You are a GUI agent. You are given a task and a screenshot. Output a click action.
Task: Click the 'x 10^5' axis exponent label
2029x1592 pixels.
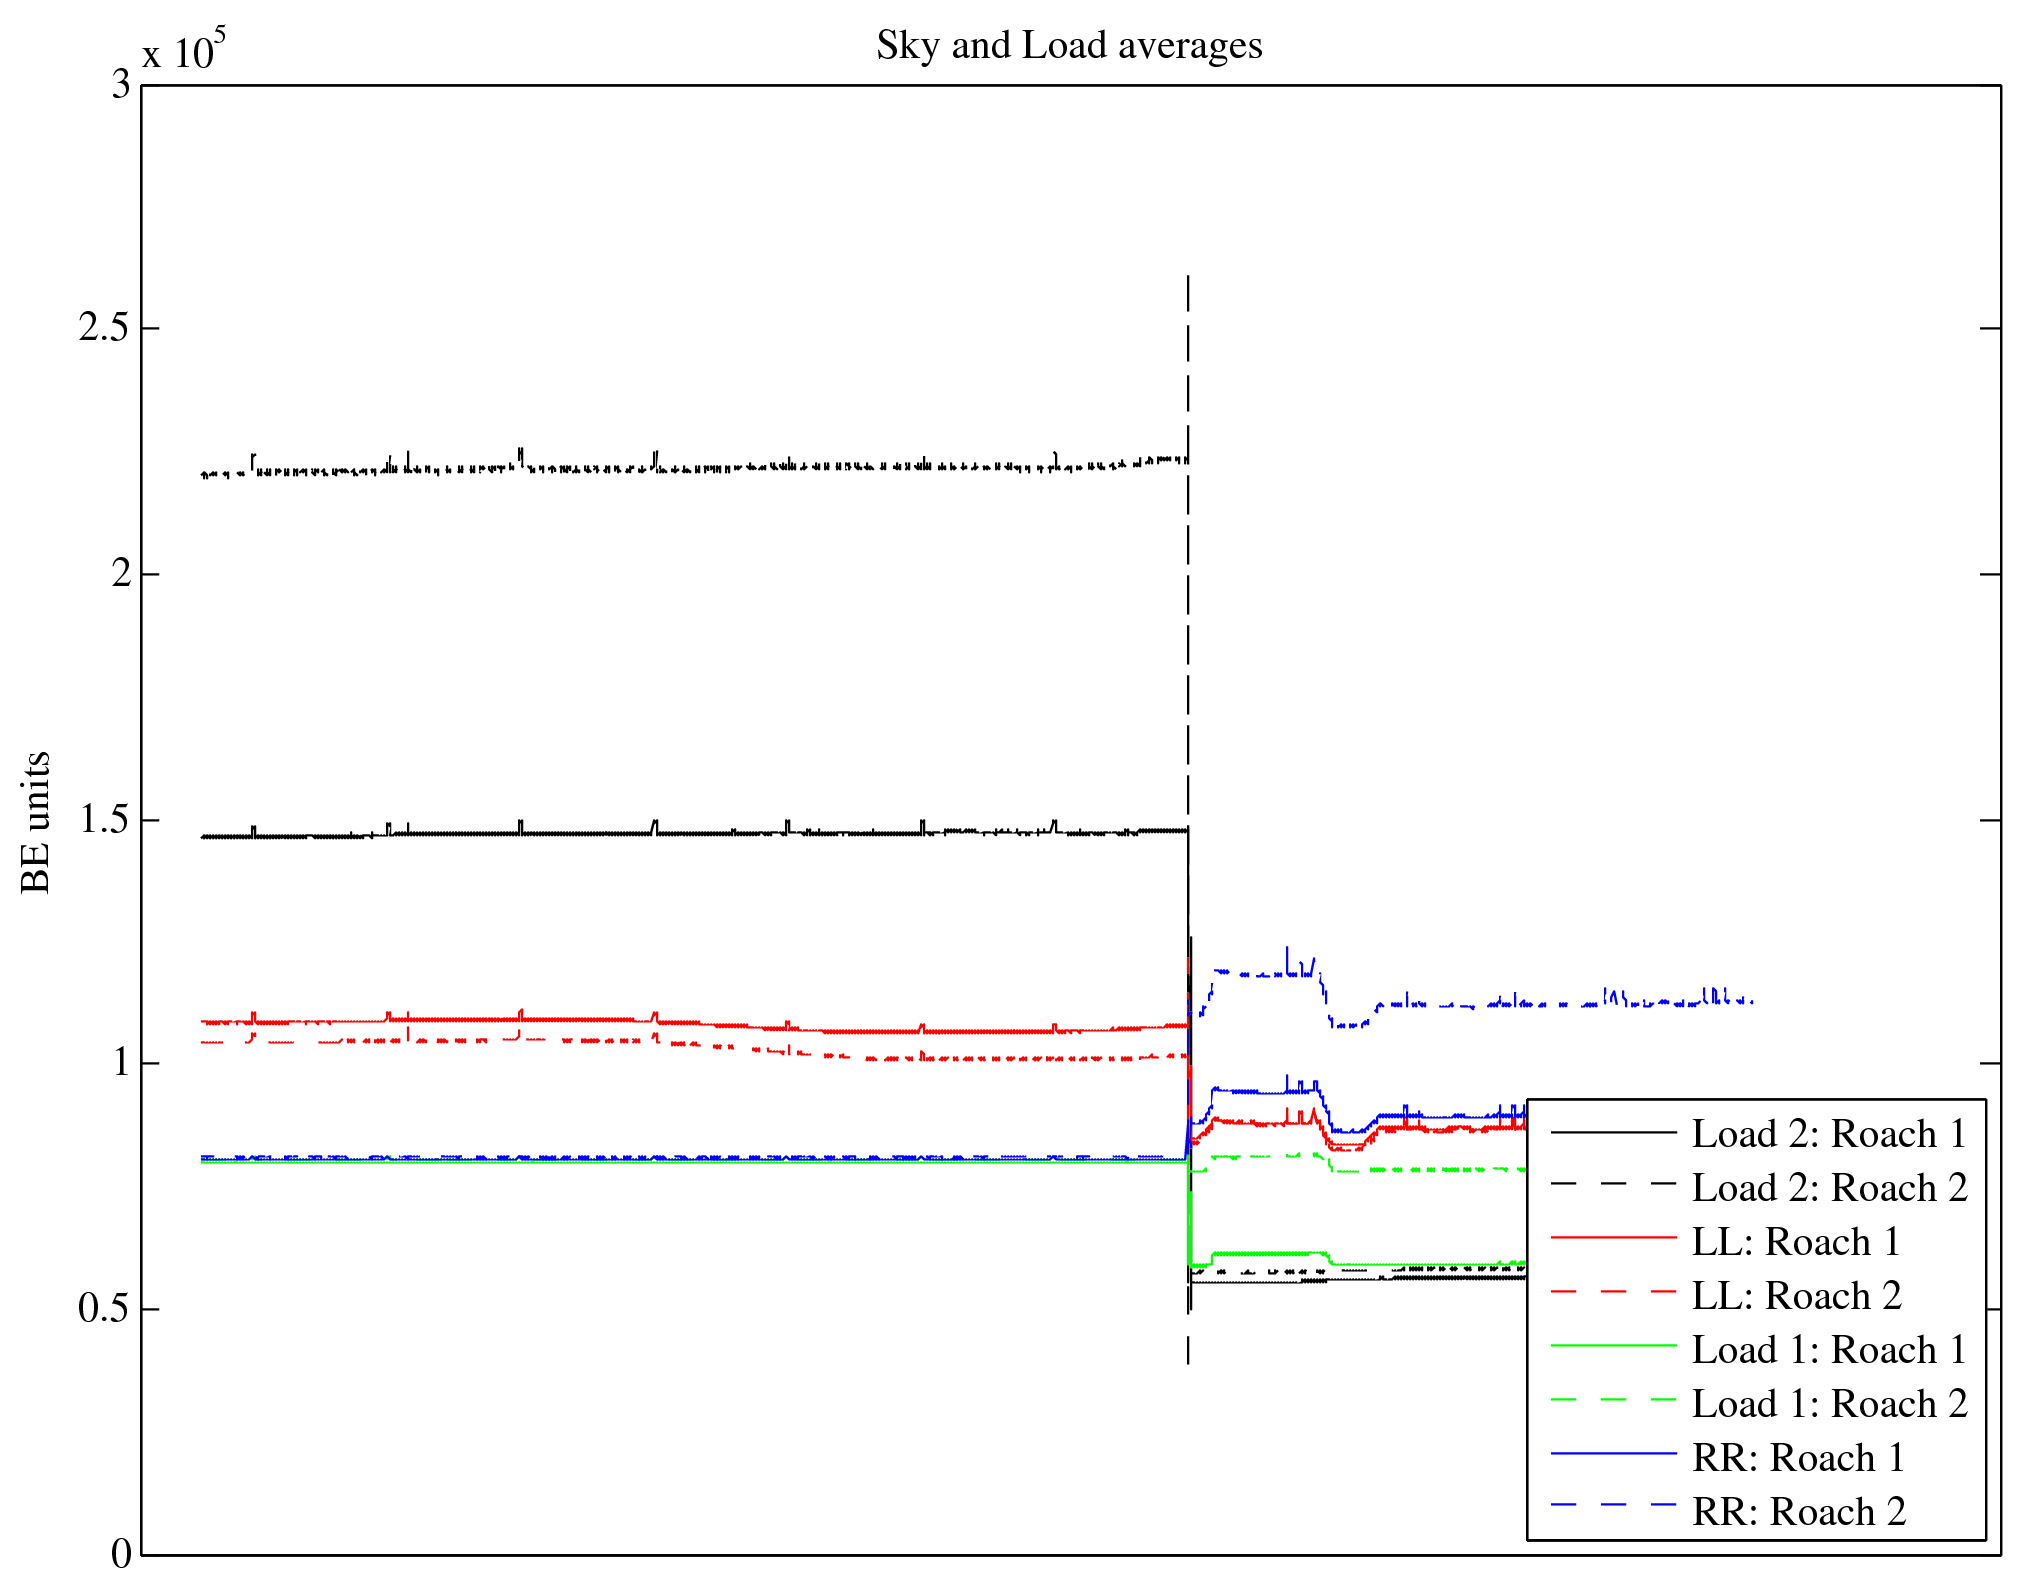(x=183, y=52)
